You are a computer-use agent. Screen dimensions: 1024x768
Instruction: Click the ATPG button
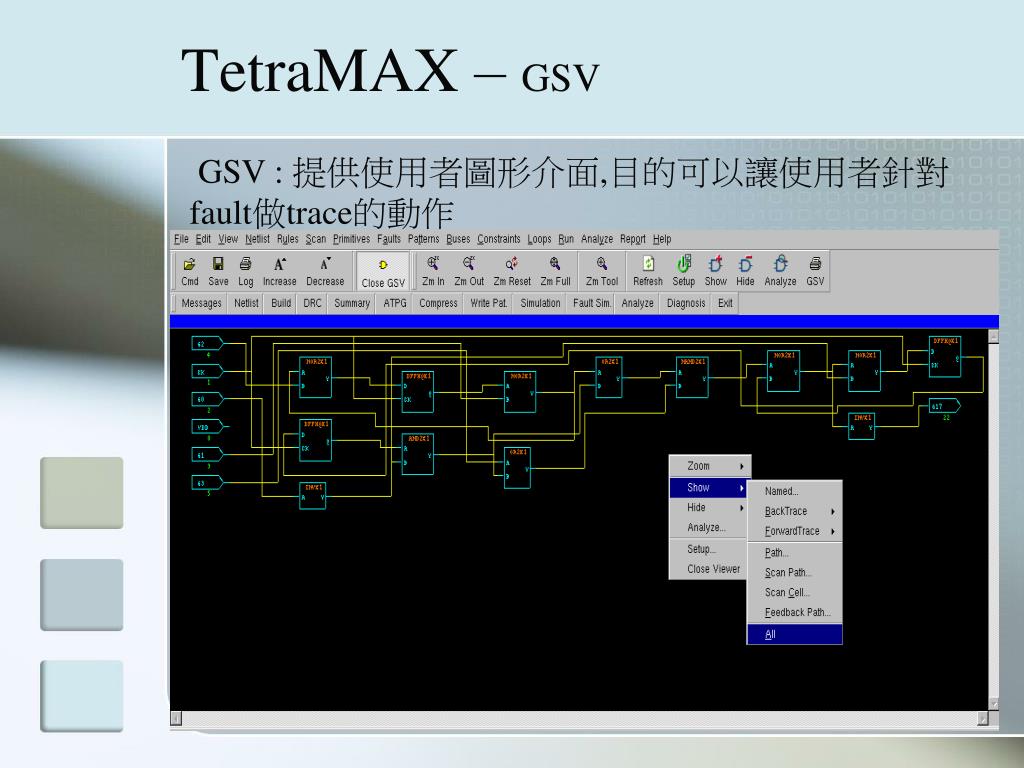point(395,303)
